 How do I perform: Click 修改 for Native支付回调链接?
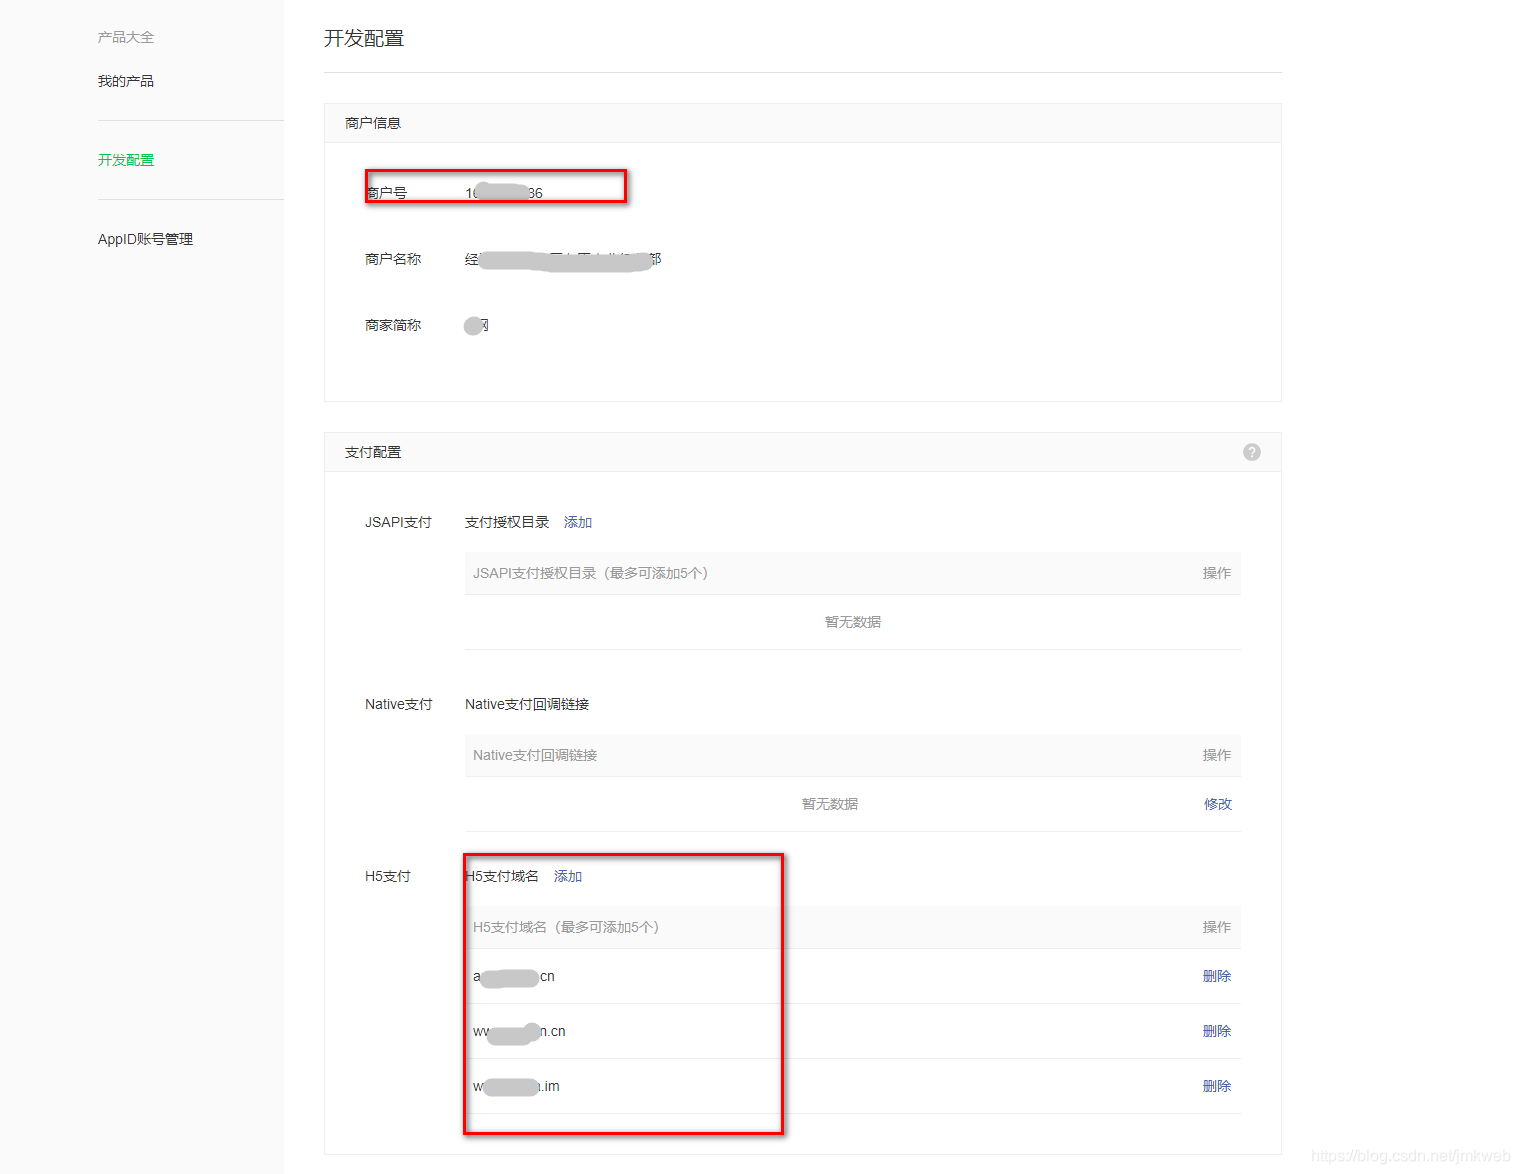point(1218,804)
